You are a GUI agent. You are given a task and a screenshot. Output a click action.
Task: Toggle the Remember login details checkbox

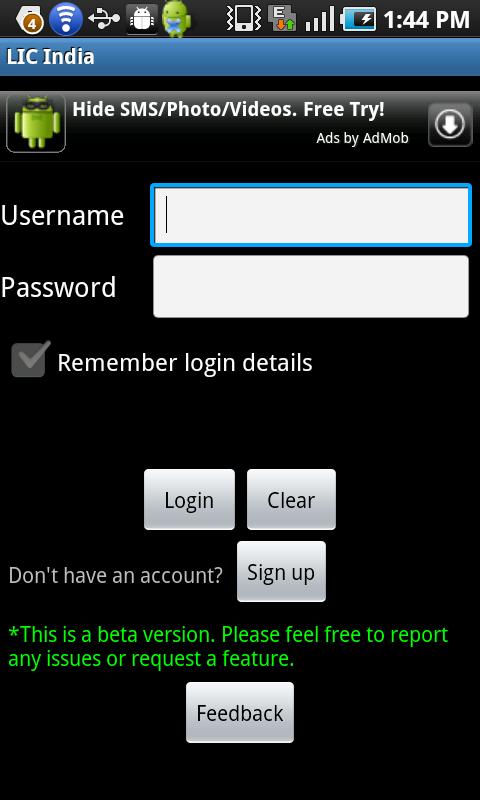click(x=31, y=360)
